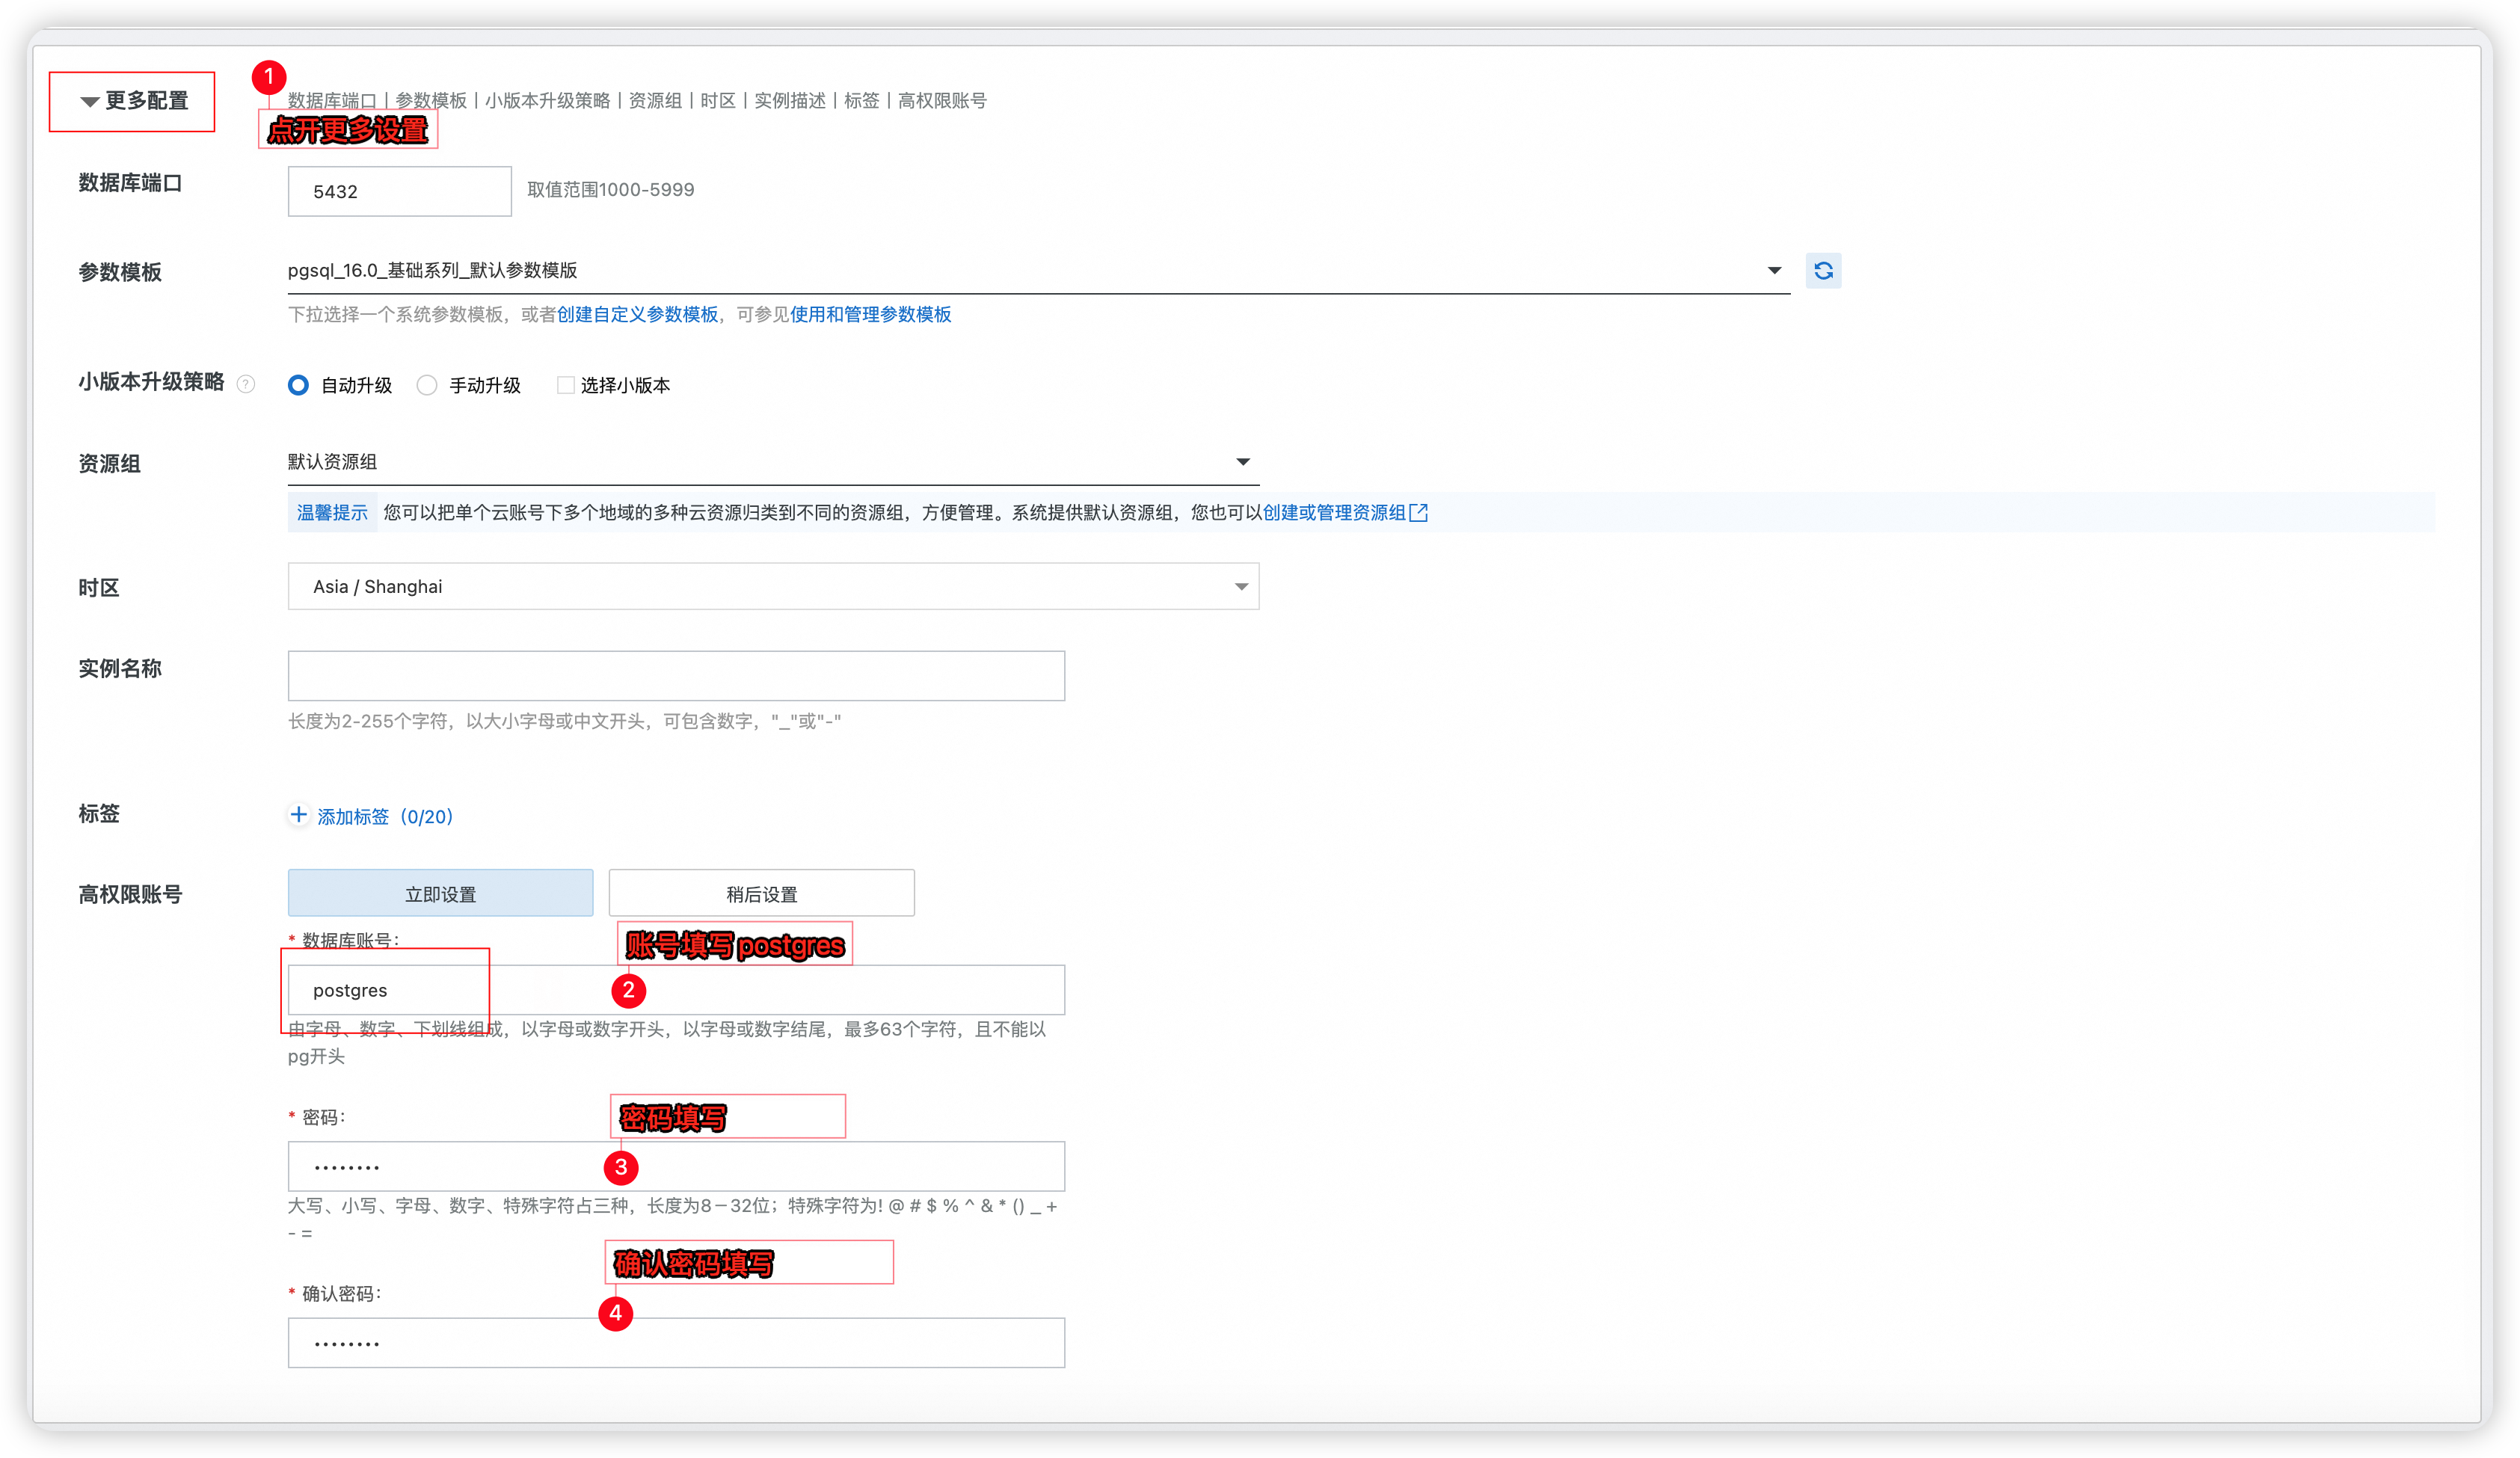Switch to 稍后设置 tab
The height and width of the screenshot is (1458, 2520).
pos(761,893)
